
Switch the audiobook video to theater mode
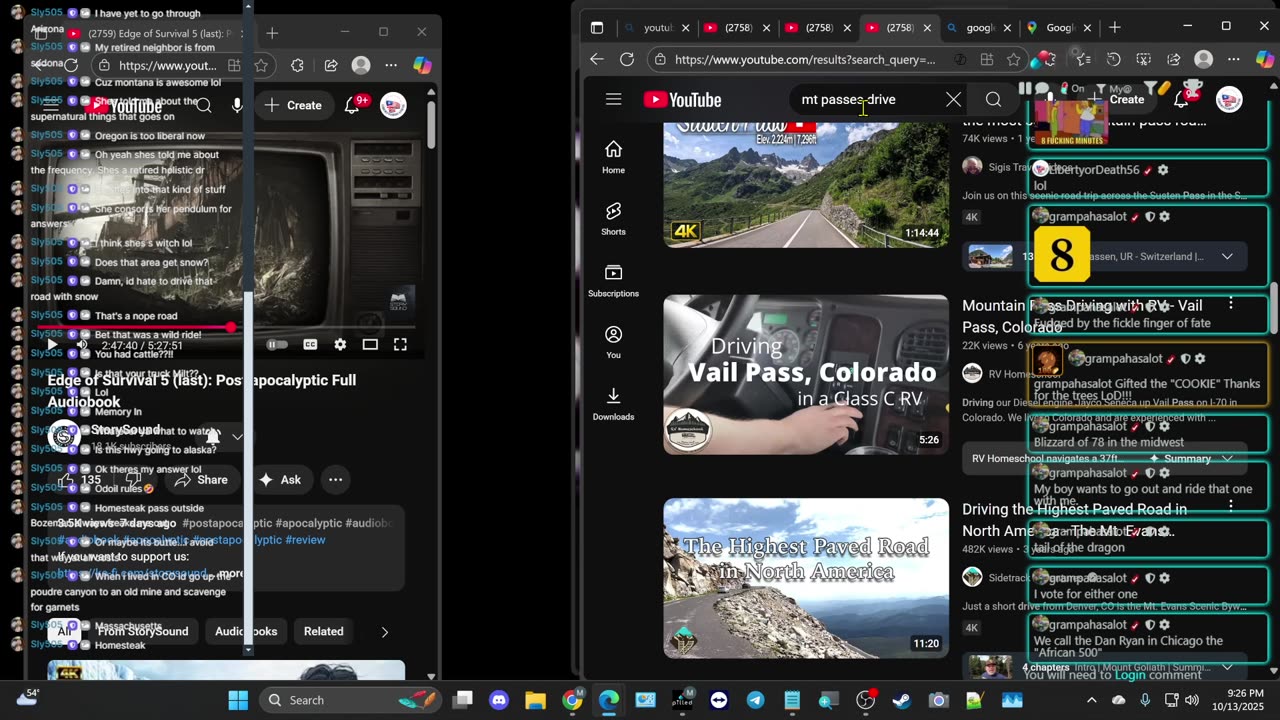click(370, 345)
